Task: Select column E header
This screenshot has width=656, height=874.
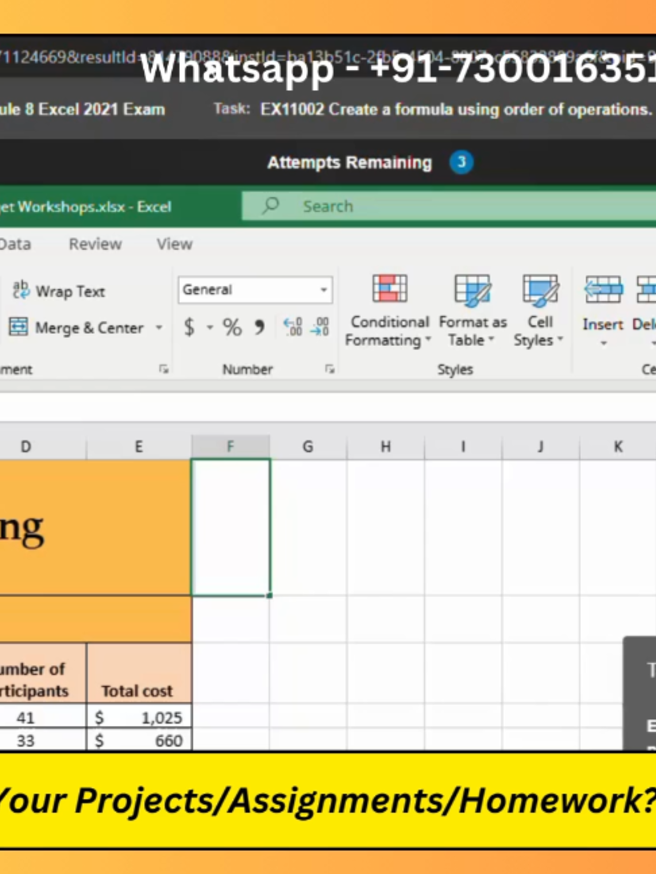Action: click(x=139, y=446)
